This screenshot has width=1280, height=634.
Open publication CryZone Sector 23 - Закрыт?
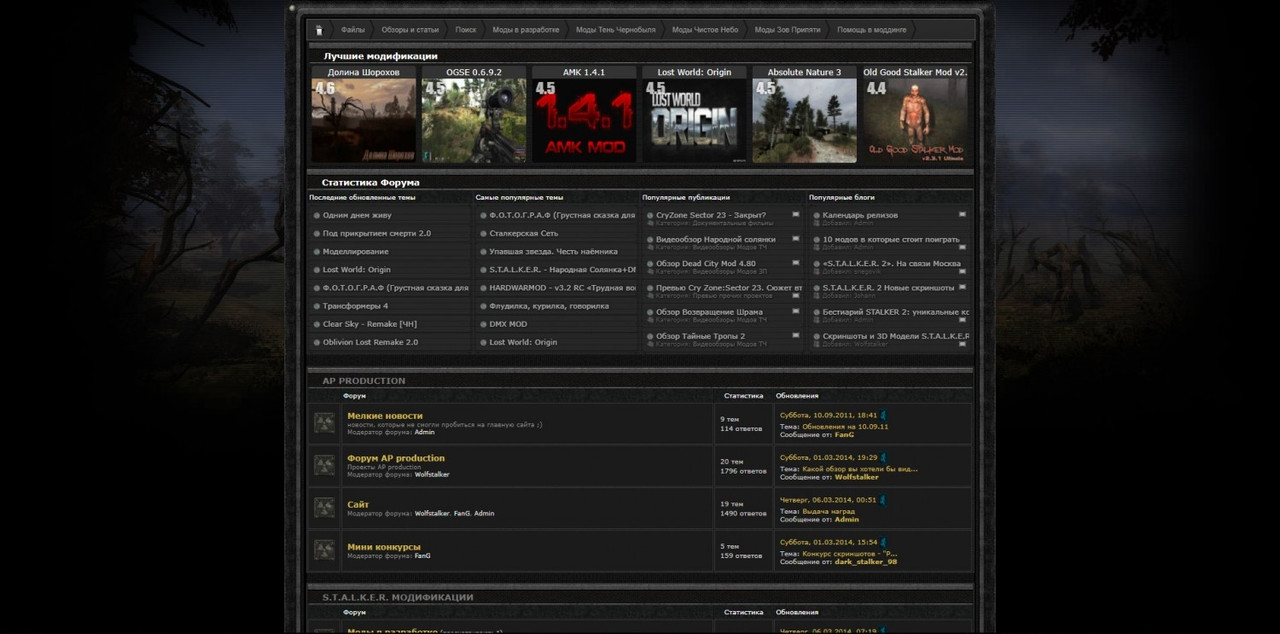(711, 215)
